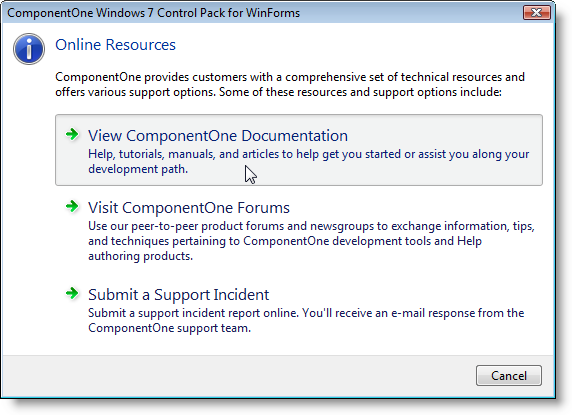Screen dimensions: 572x415
Task: Click 'Submit a support incident report online' description
Action: point(306,313)
